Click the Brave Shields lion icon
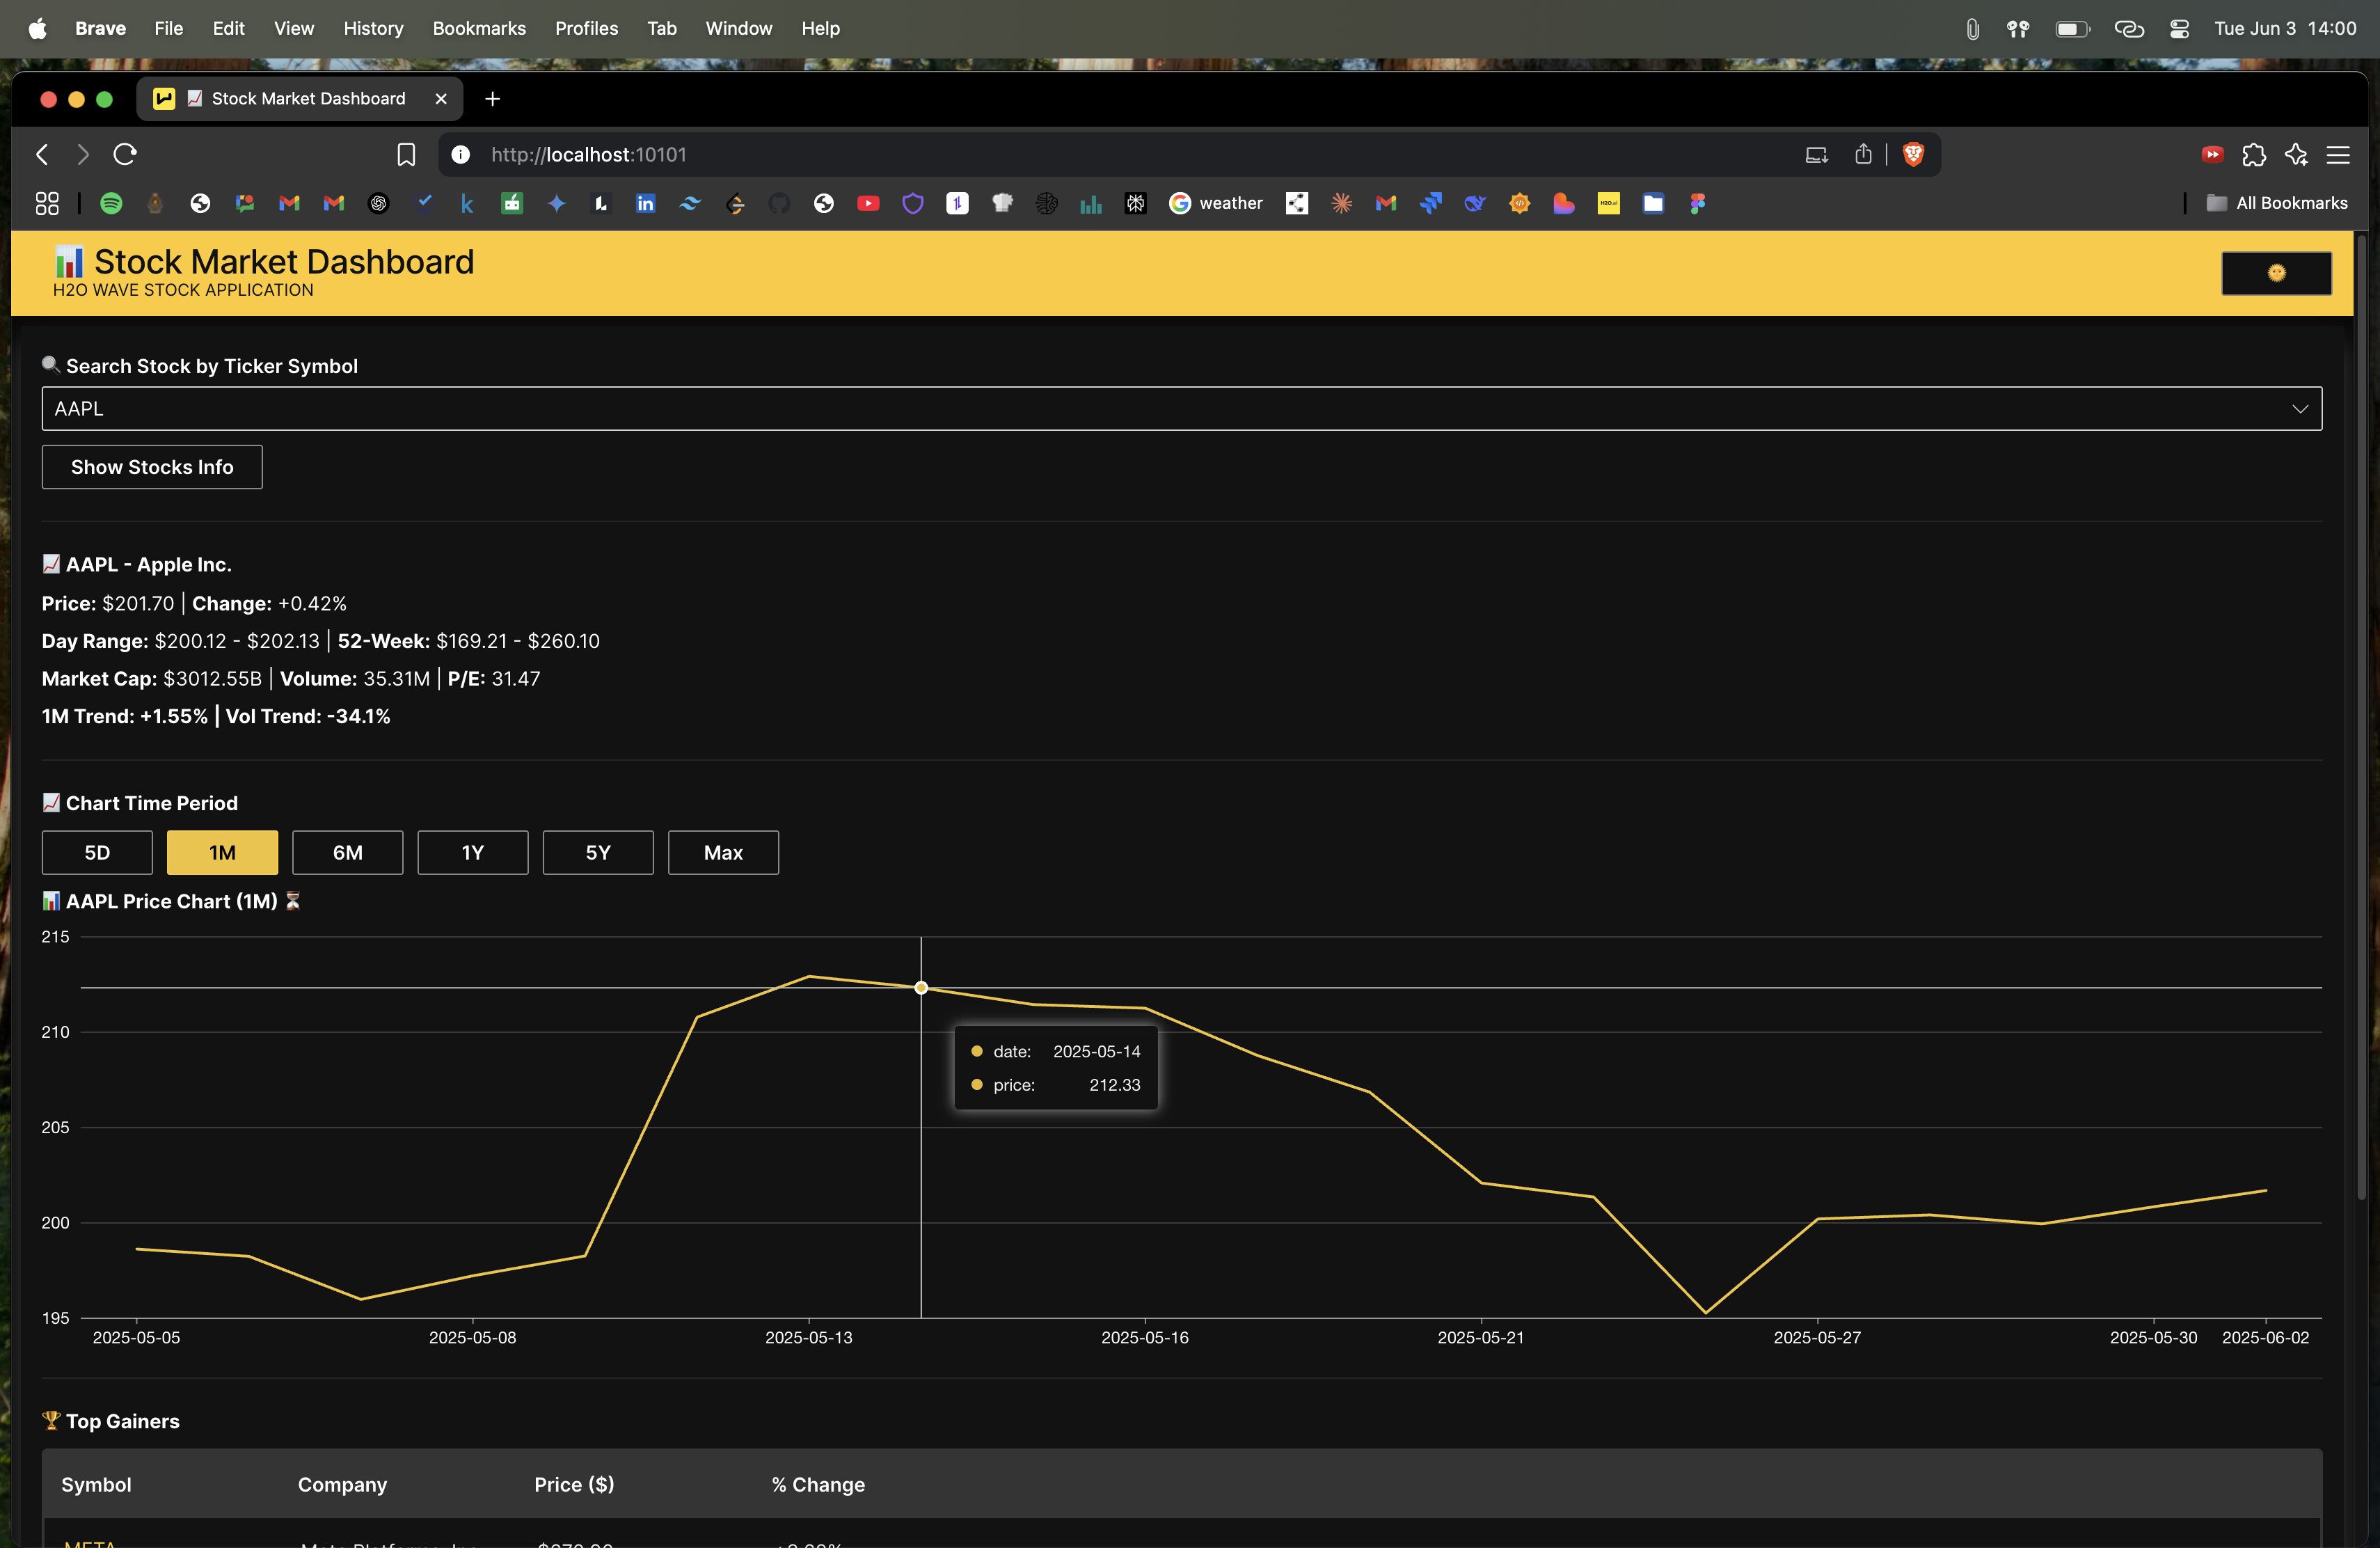 1913,154
